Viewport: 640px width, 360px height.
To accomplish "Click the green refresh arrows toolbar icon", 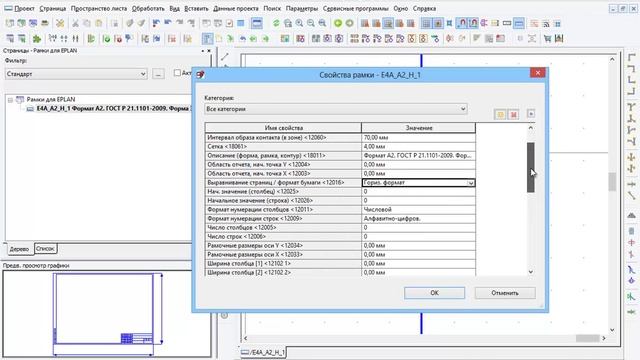I will point(276,24).
